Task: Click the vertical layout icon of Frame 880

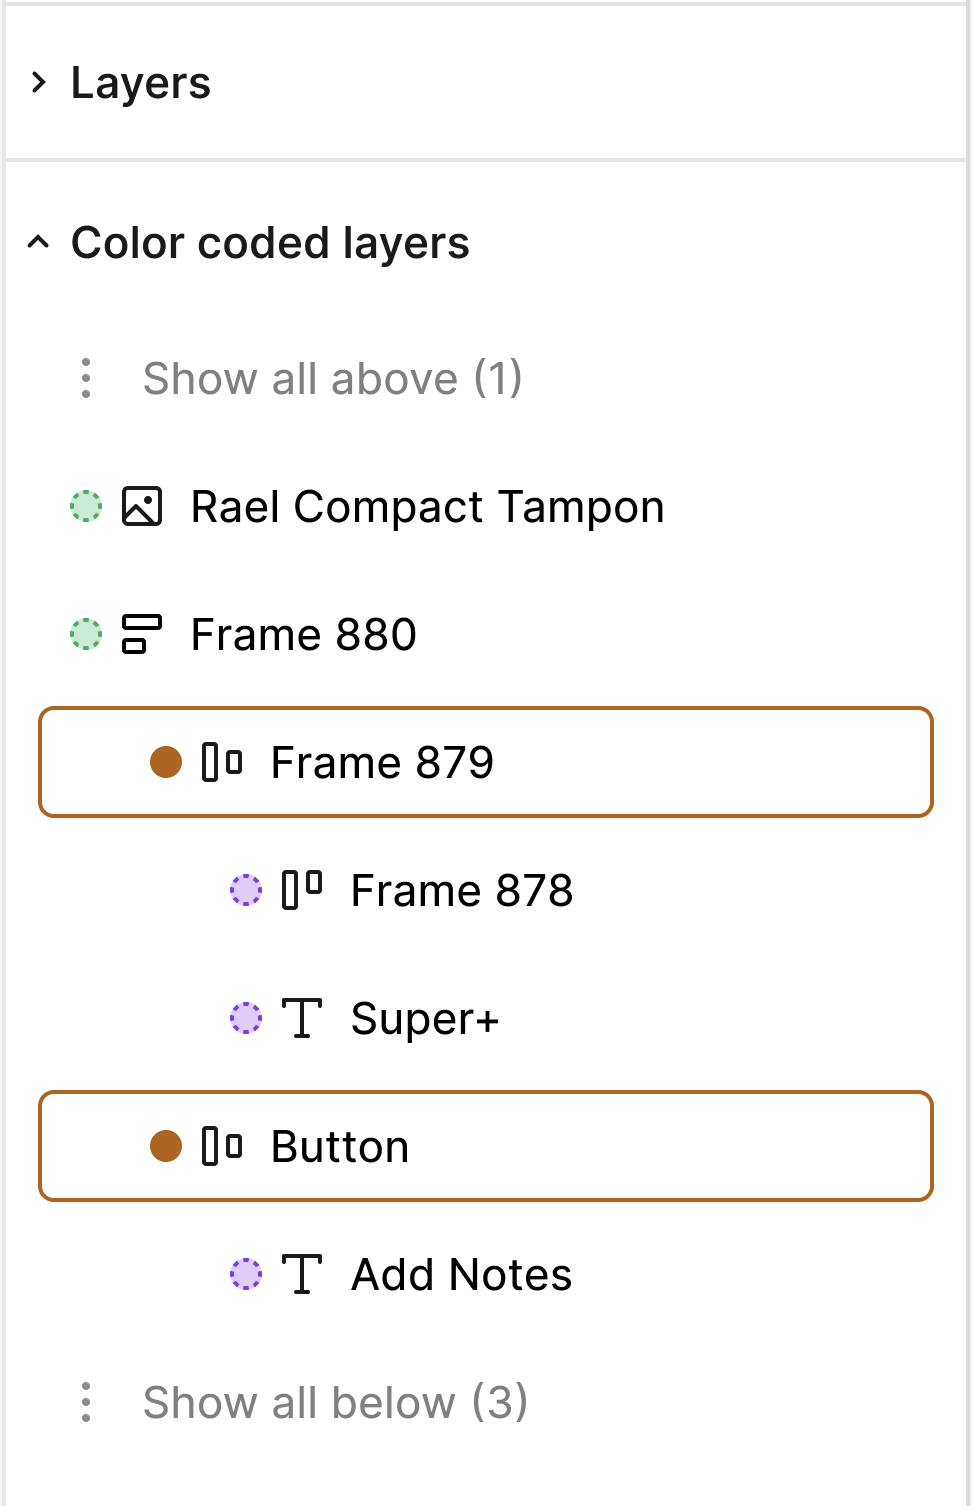Action: (142, 634)
